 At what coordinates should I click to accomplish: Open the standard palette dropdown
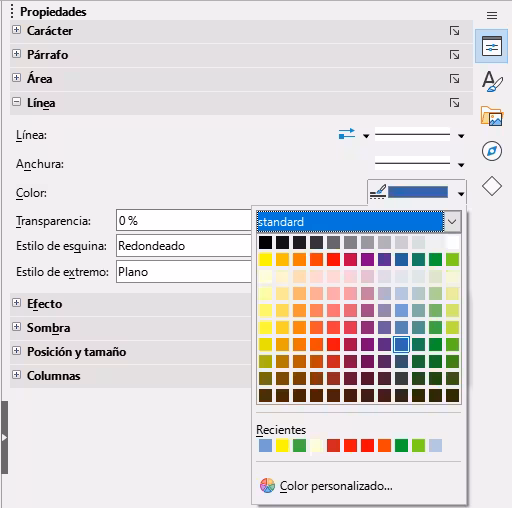point(452,221)
